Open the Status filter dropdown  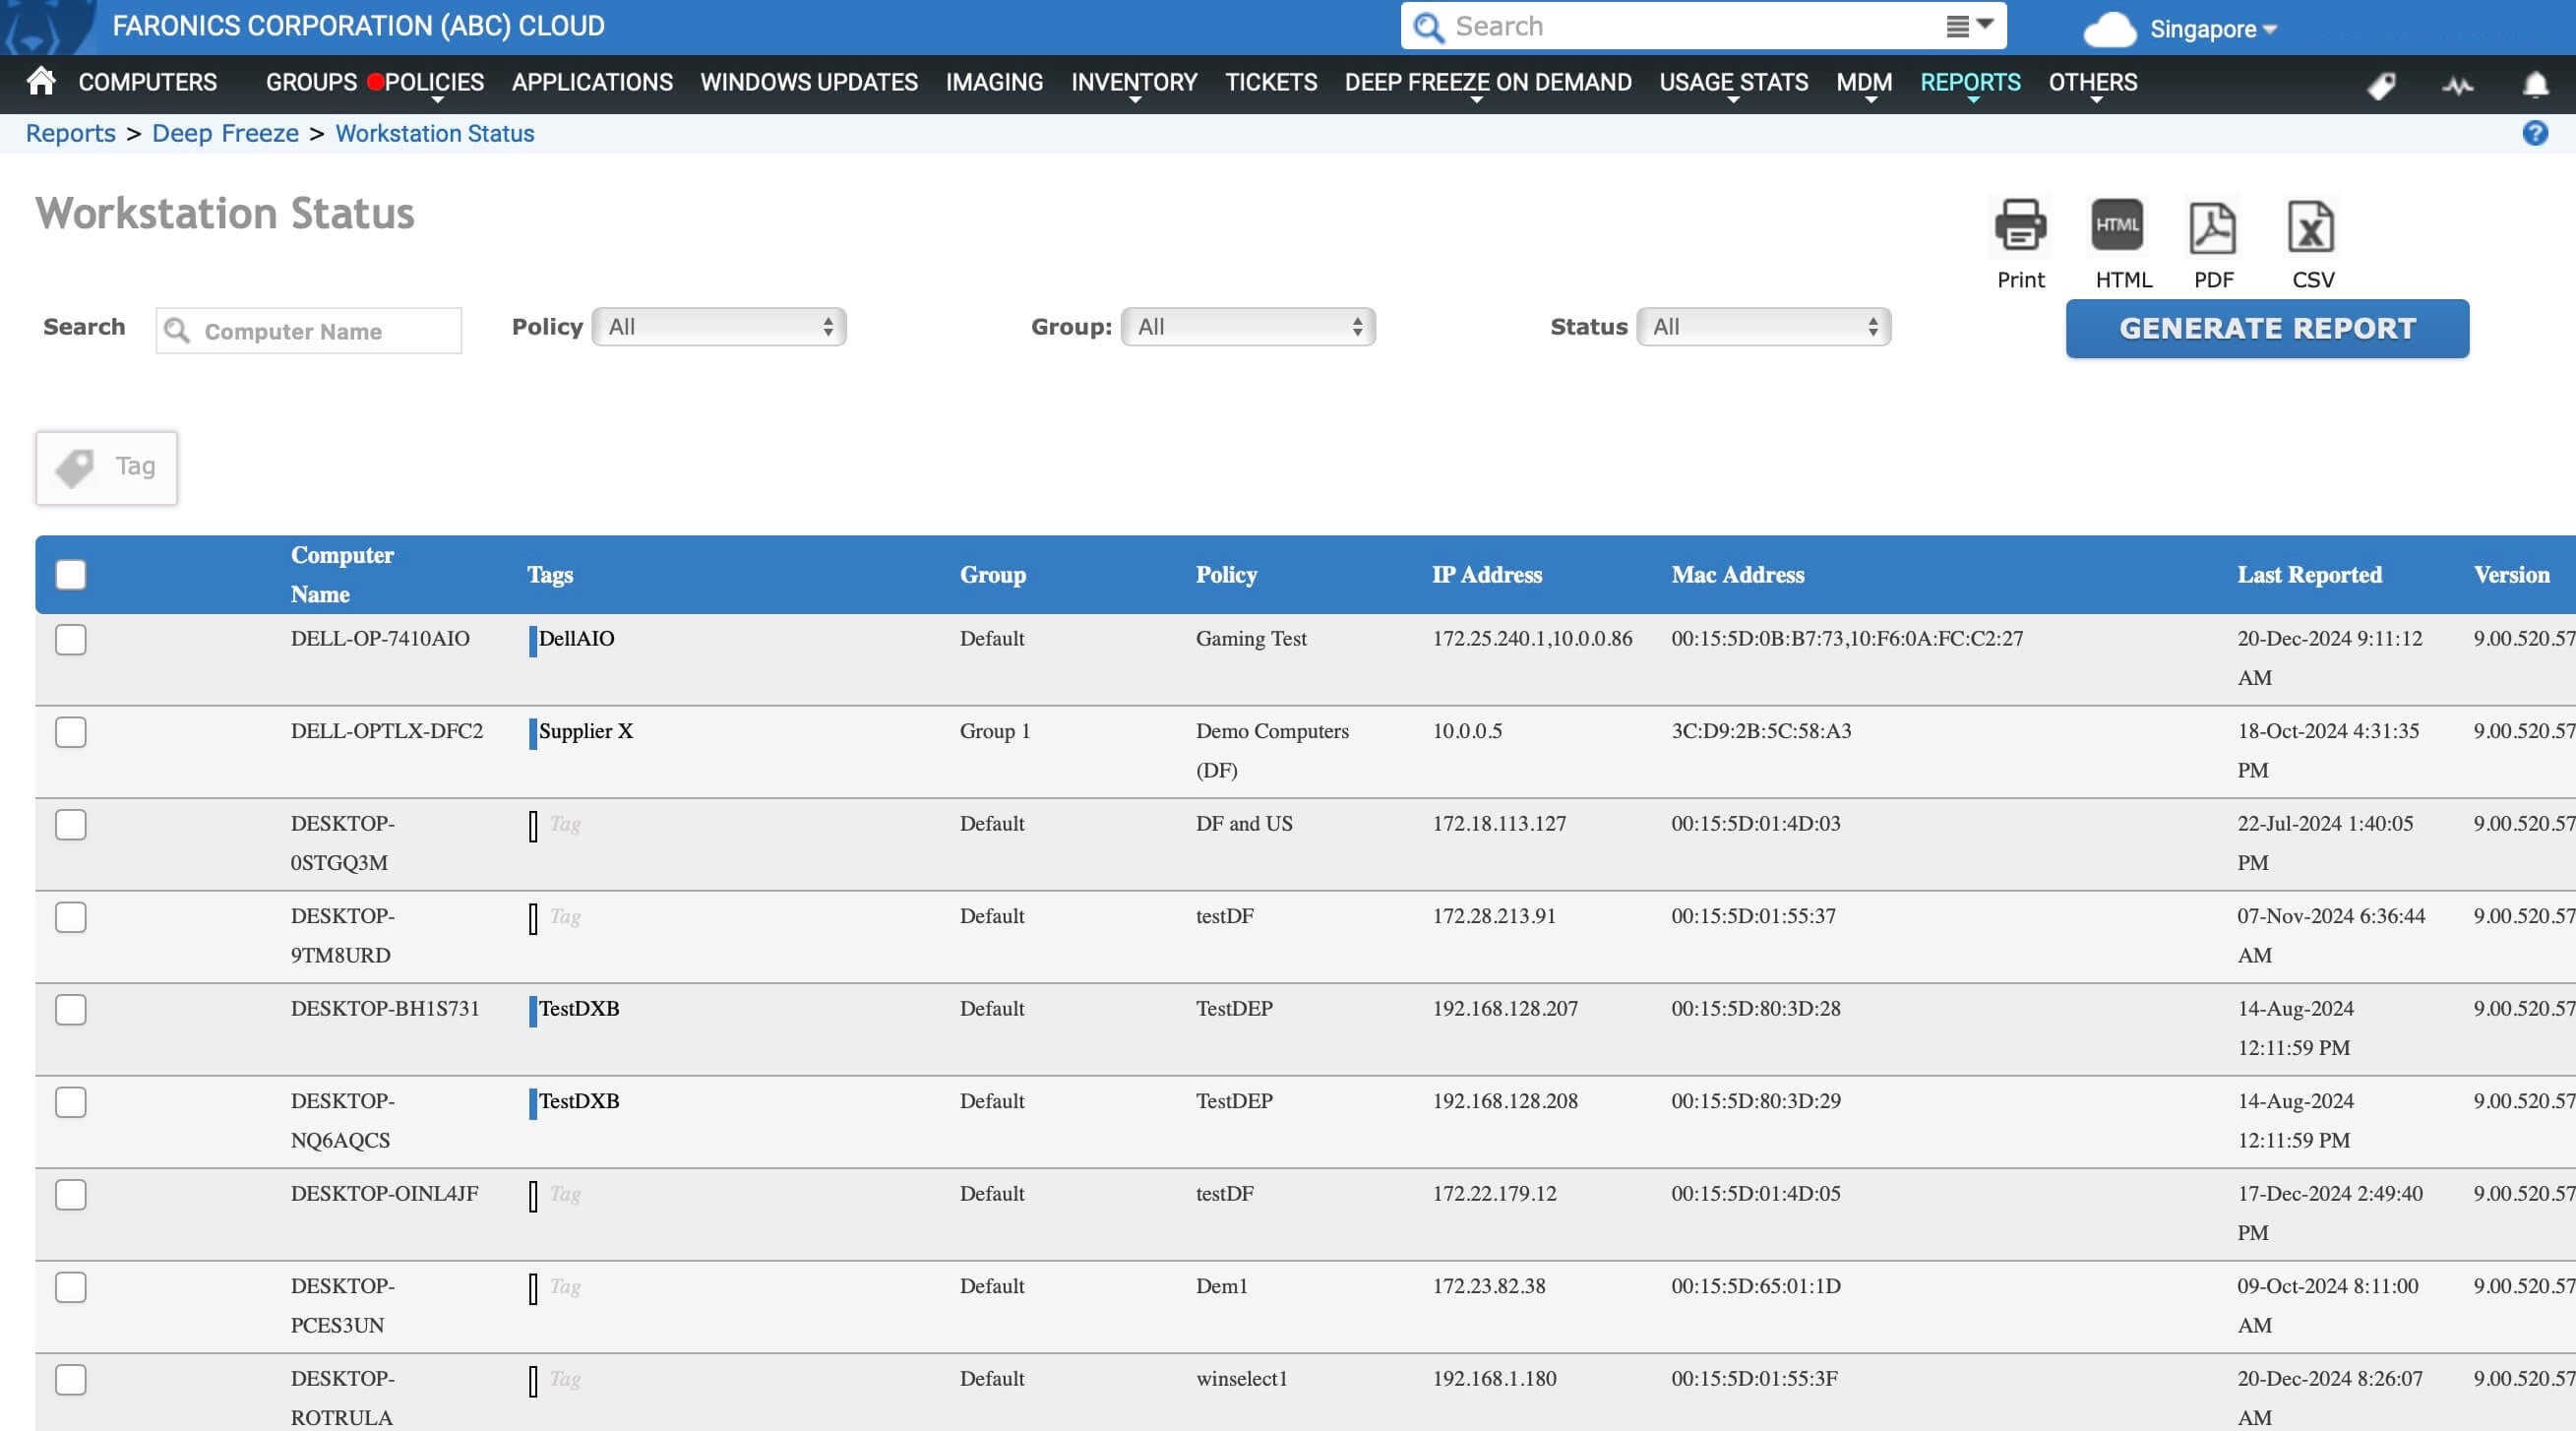(x=1763, y=327)
